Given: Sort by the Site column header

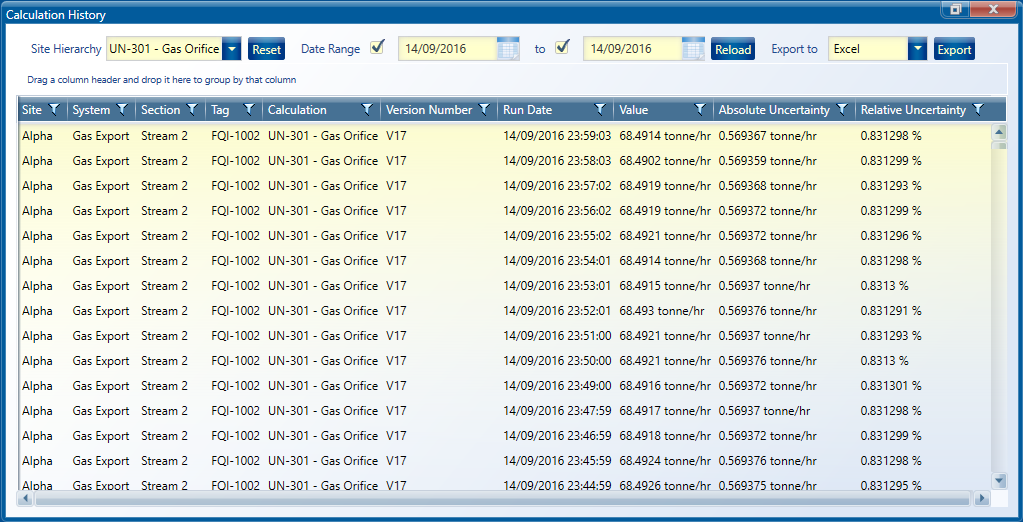Looking at the screenshot, I should click(32, 110).
